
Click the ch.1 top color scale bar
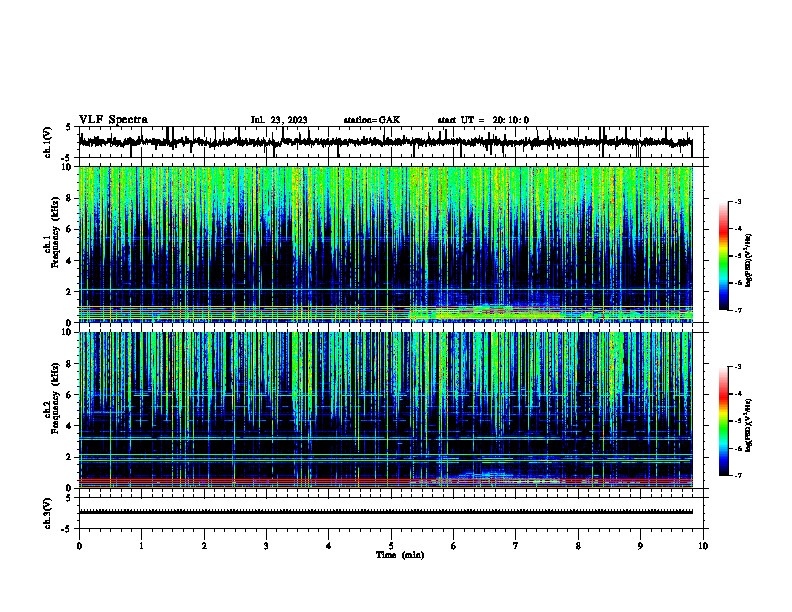tap(723, 256)
